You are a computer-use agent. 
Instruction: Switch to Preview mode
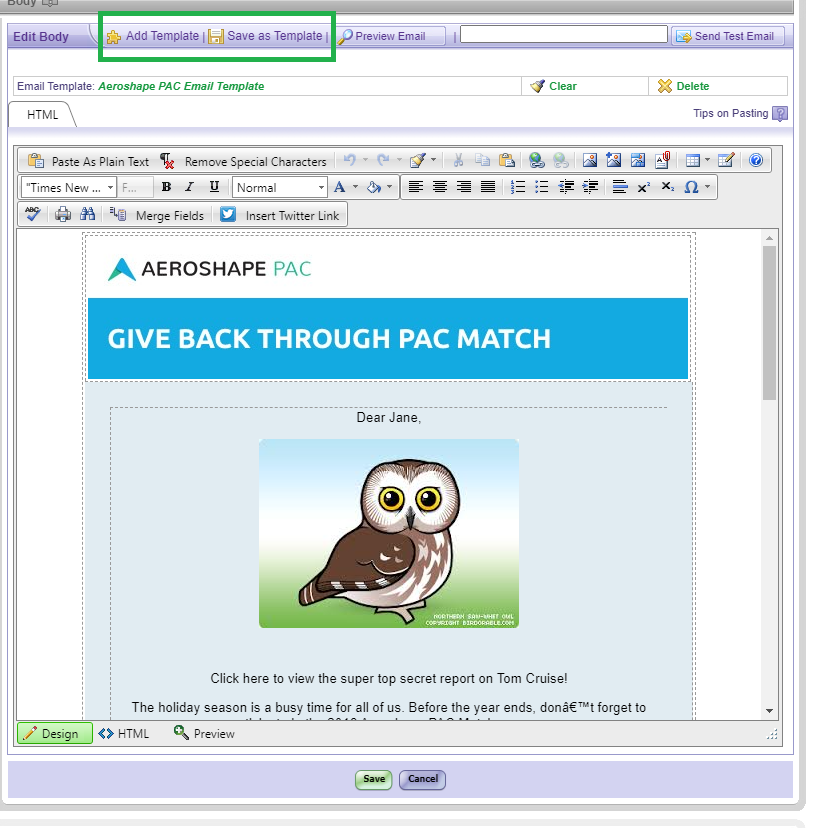(204, 733)
